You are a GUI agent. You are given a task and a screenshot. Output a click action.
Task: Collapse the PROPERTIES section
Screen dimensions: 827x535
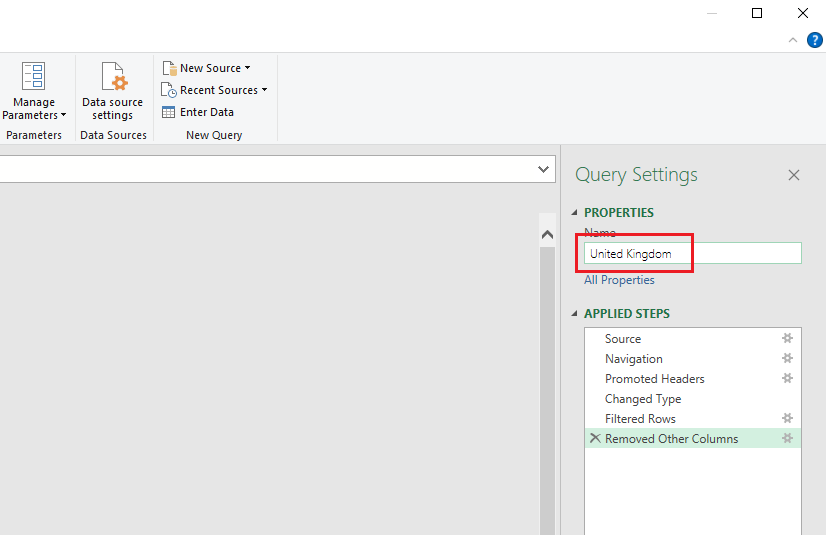[x=575, y=213]
